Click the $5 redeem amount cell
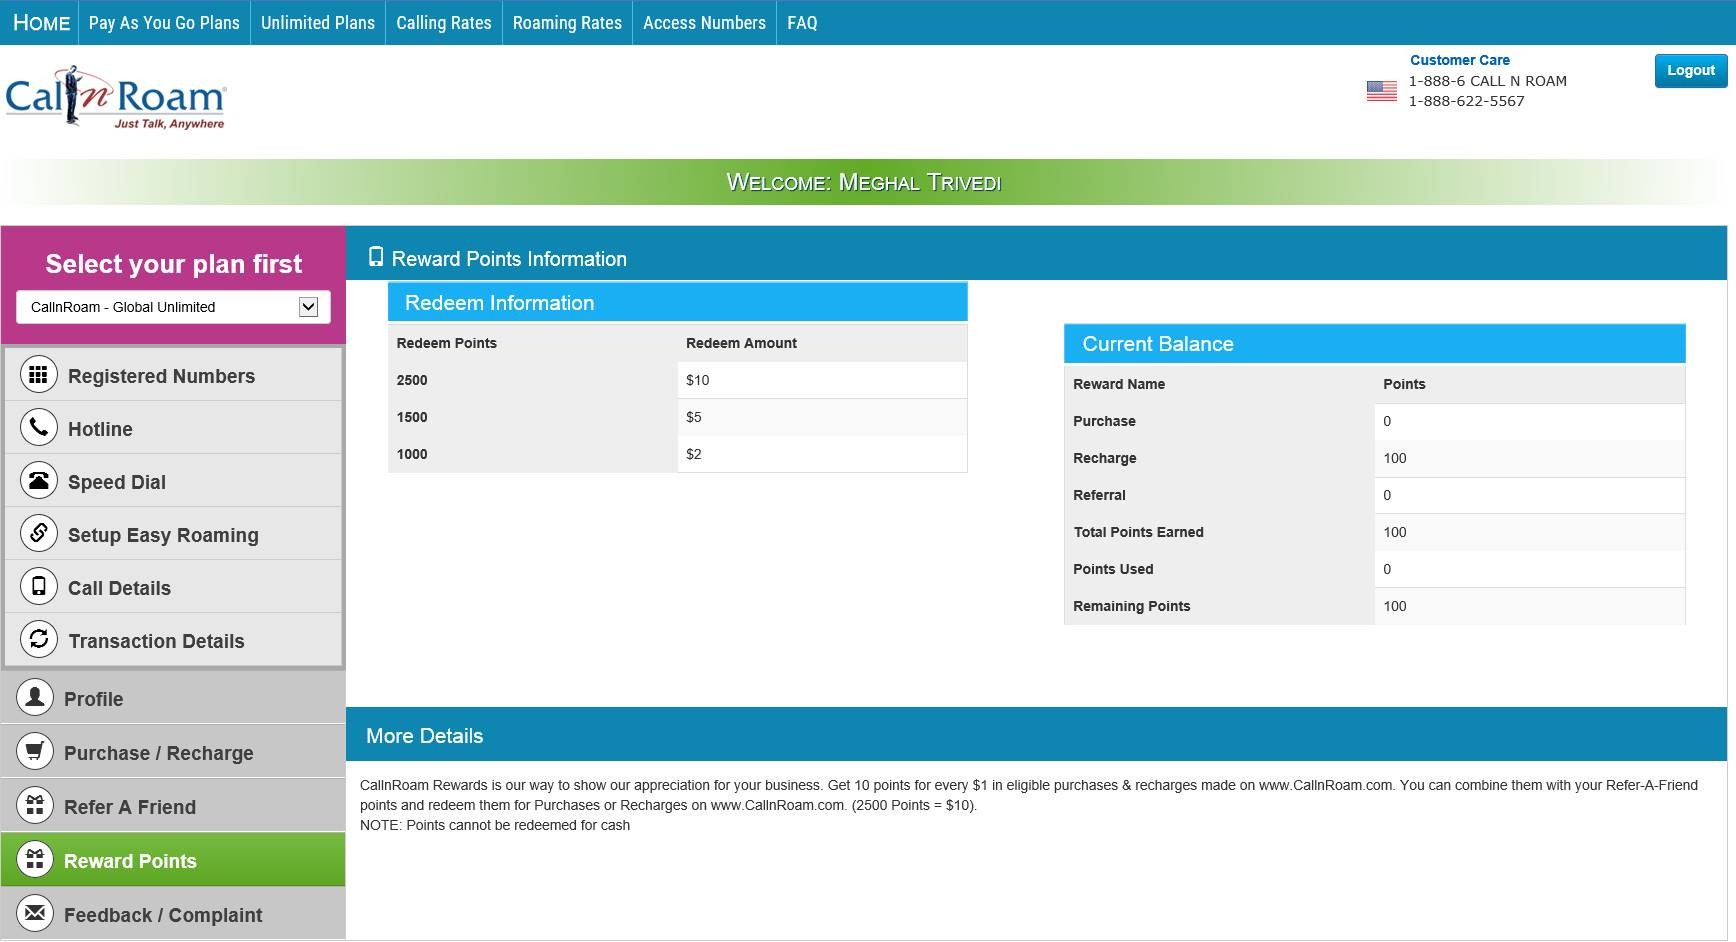1736x942 pixels. pos(822,417)
